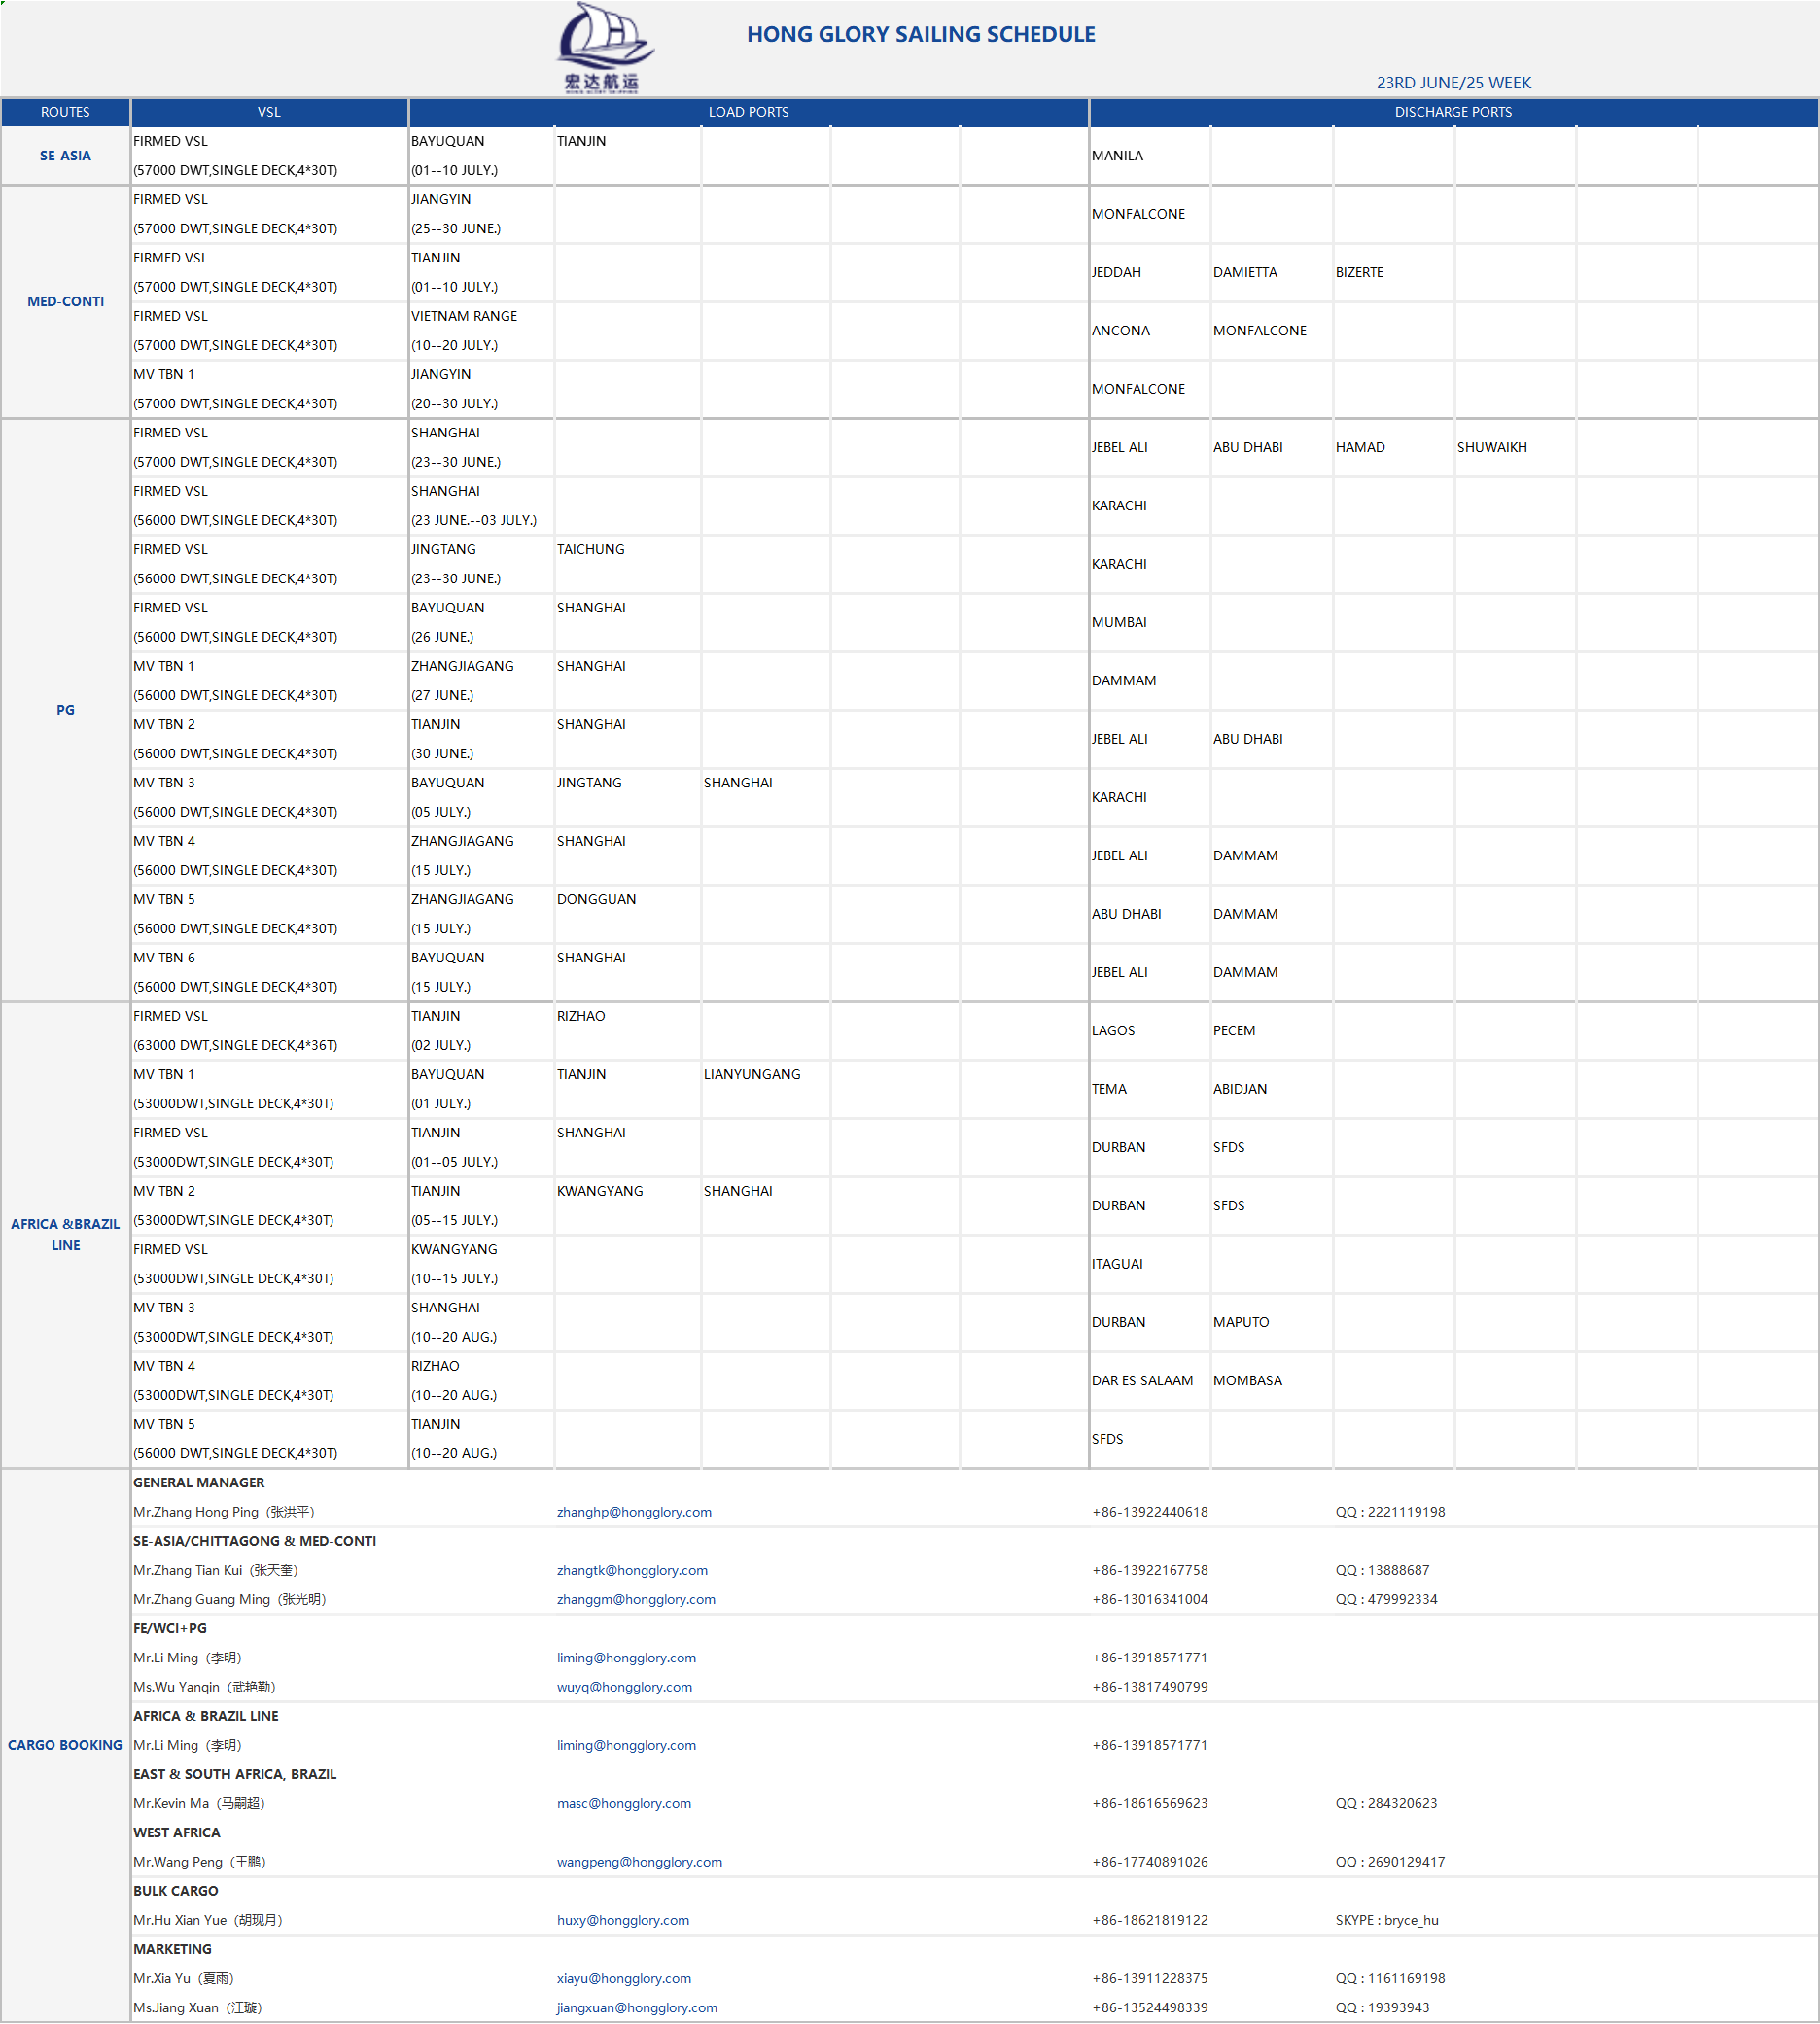1820x2024 pixels.
Task: Open the masc@hongglory.com email link
Action: (624, 1803)
